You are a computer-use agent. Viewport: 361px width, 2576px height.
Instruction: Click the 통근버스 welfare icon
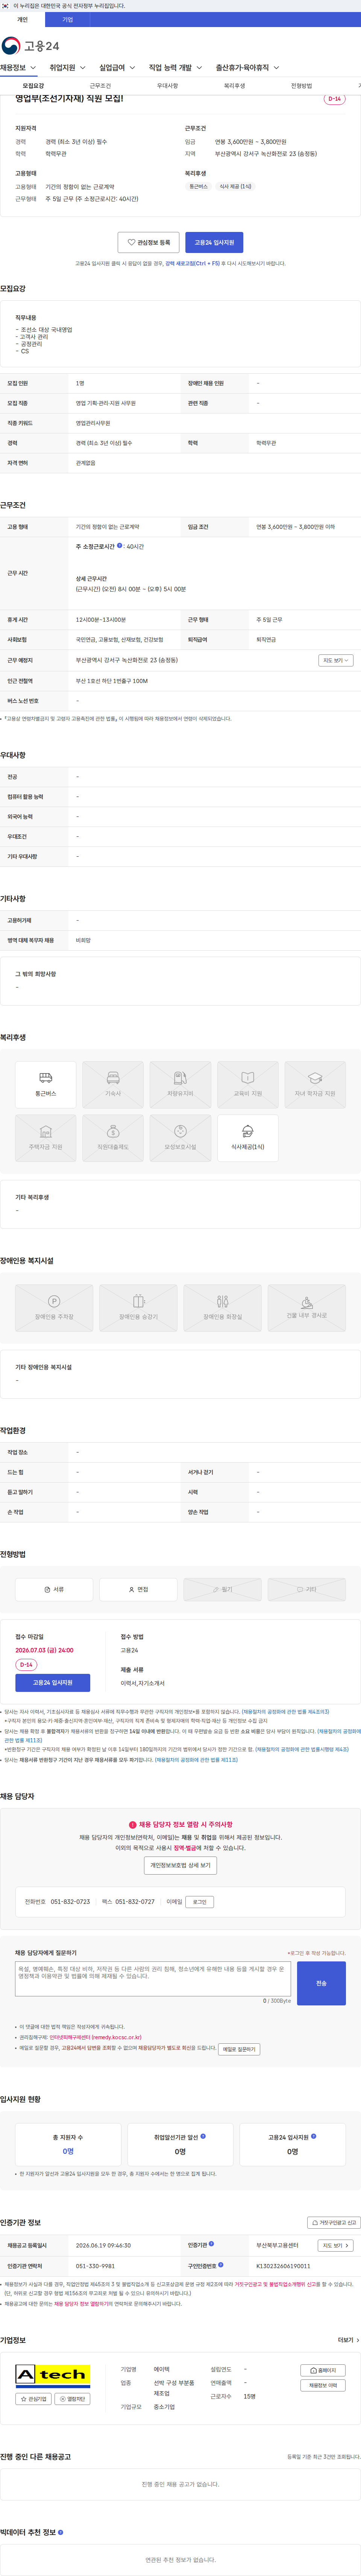tap(45, 1085)
